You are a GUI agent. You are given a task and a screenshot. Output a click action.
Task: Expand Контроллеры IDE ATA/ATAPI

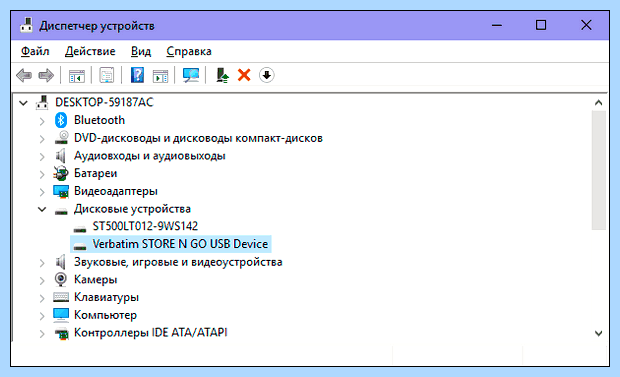(x=42, y=333)
